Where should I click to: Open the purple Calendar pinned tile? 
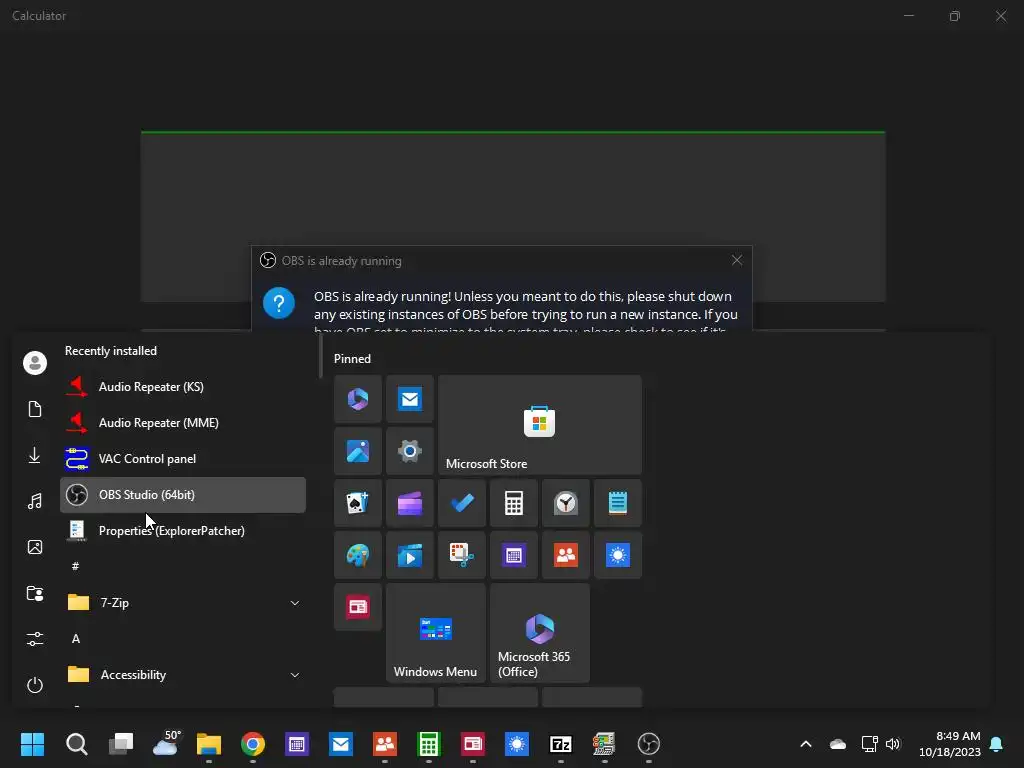[x=514, y=555]
